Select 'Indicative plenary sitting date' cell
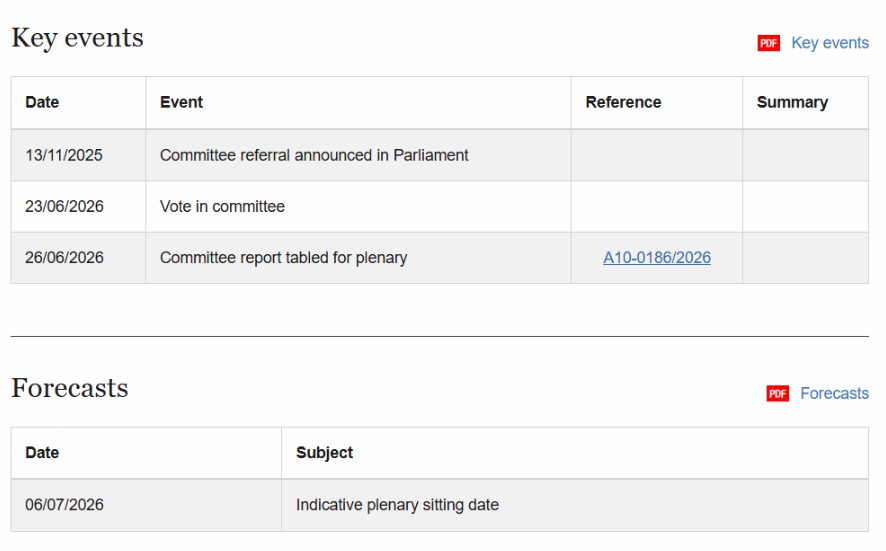This screenshot has width=886, height=551. coord(575,505)
